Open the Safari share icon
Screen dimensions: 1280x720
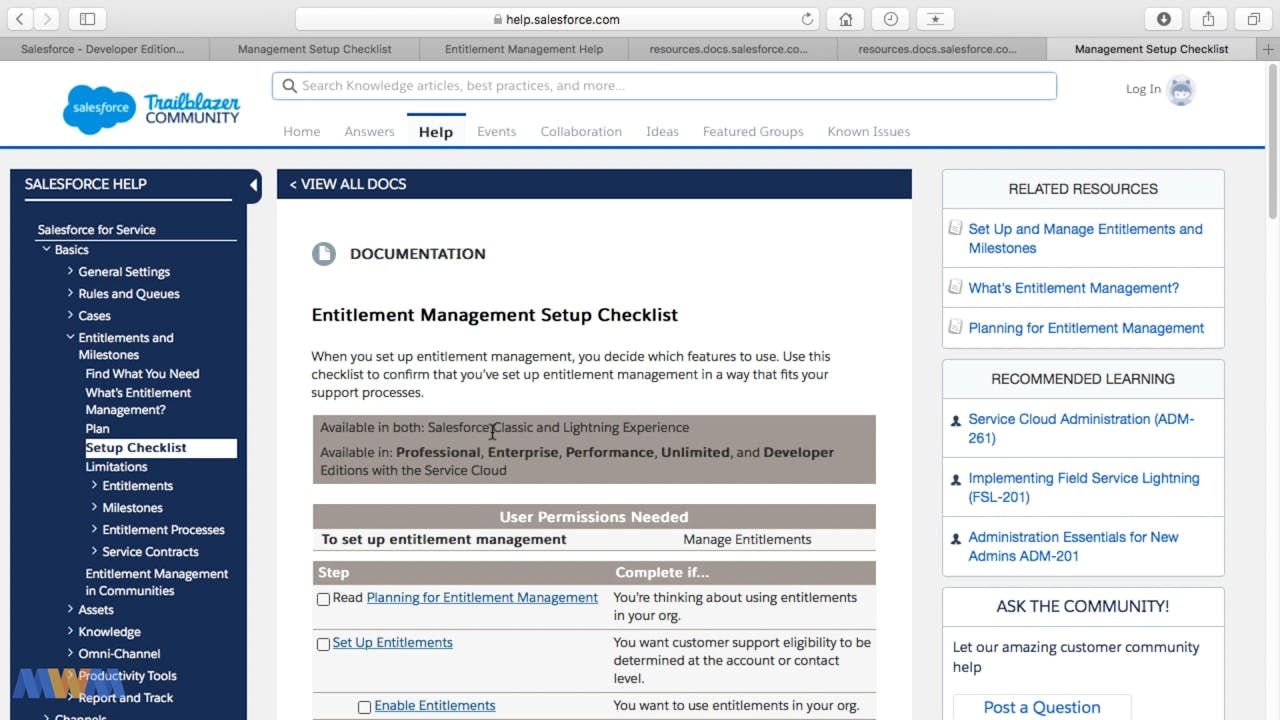tap(1208, 19)
